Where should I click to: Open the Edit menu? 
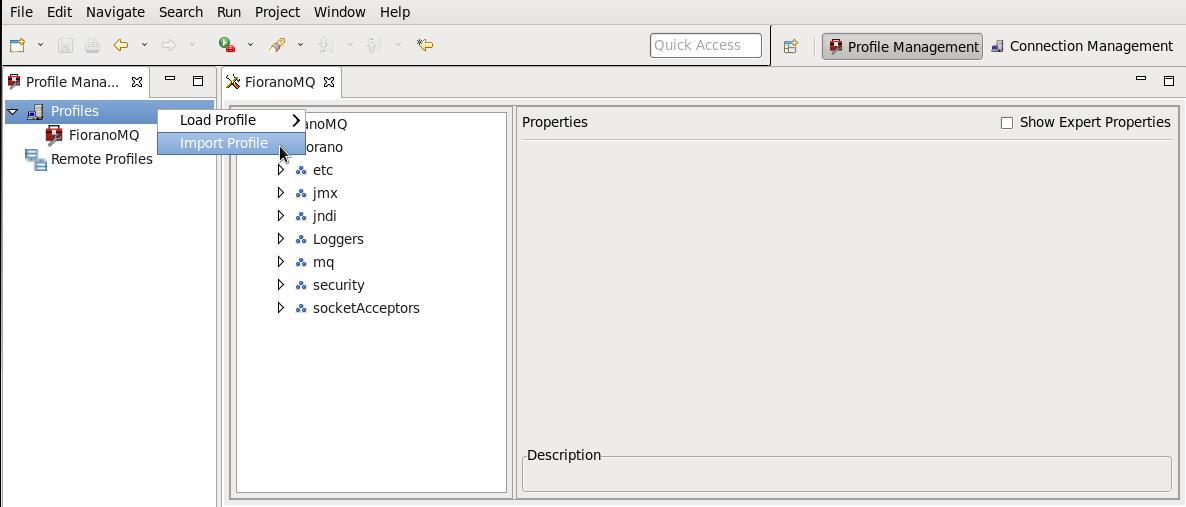click(x=59, y=12)
